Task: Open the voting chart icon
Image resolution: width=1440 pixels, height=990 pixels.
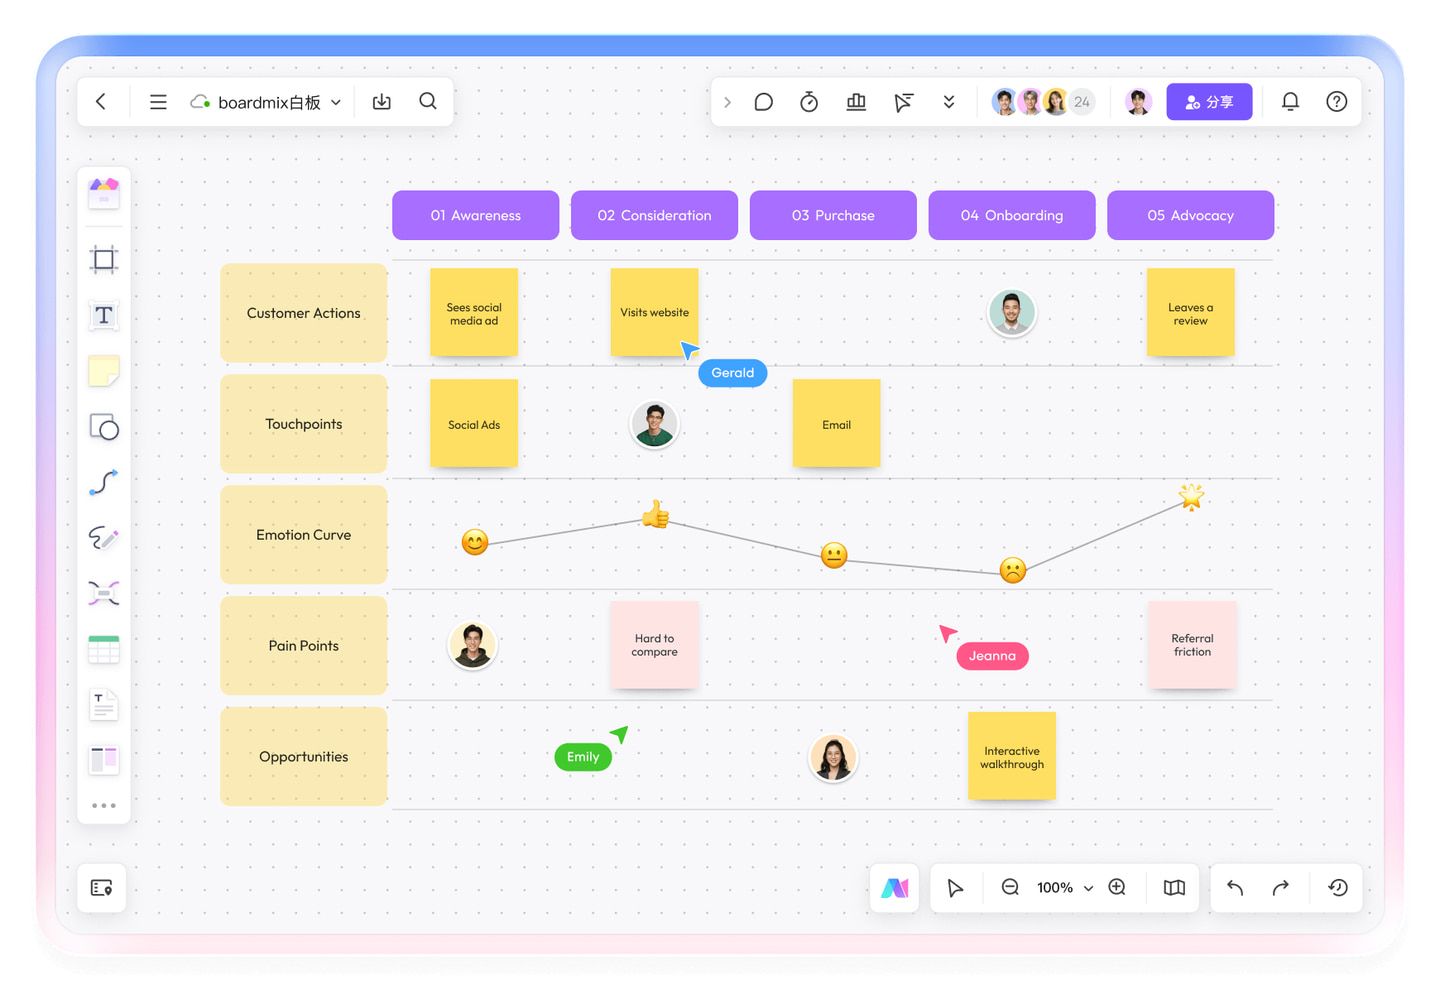Action: 856,102
